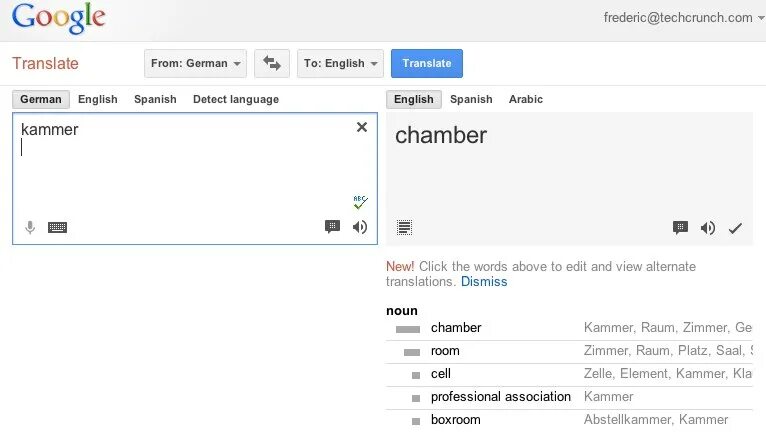Click frequency bar next to chamber
Screen dimensions: 766x444
[x=408, y=329]
